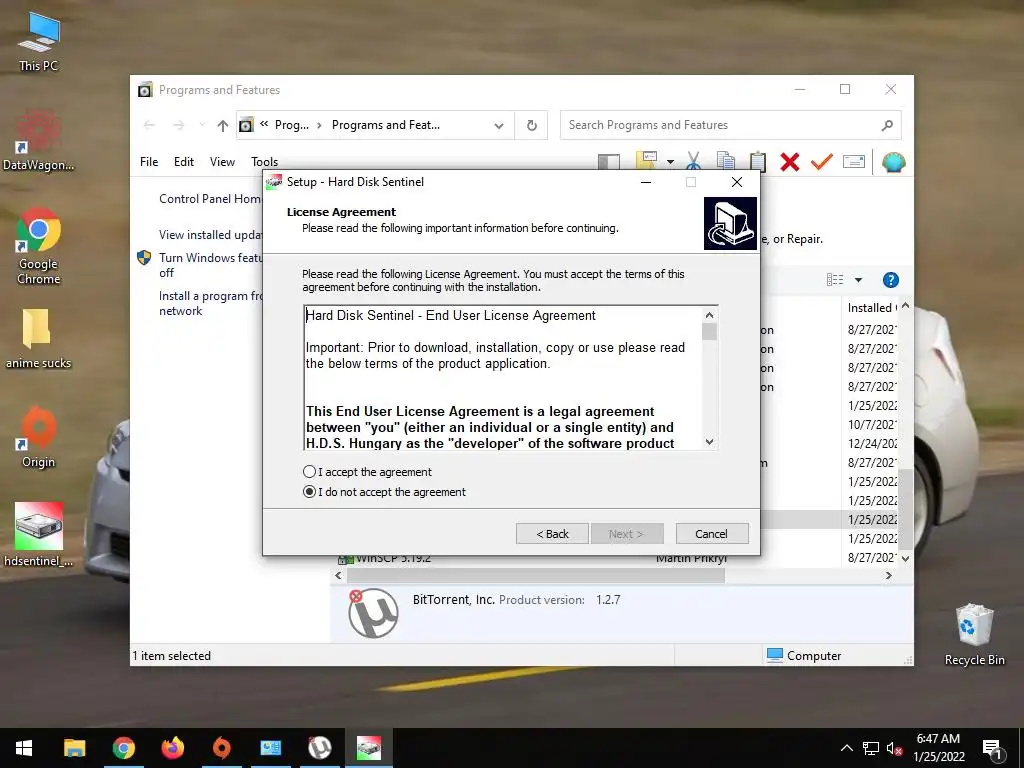This screenshot has height=768, width=1024.
Task: Open the Windows Start menu
Action: point(24,748)
